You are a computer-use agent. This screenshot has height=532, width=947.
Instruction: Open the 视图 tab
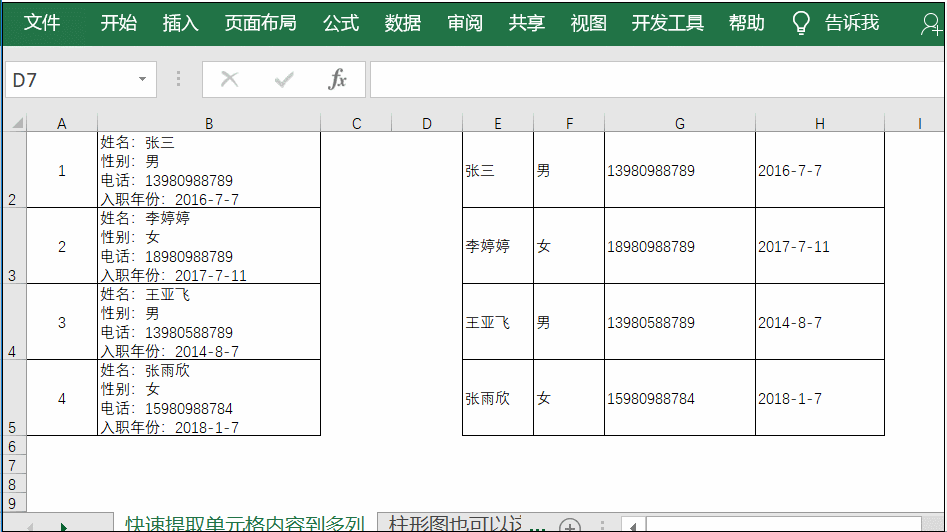click(588, 23)
